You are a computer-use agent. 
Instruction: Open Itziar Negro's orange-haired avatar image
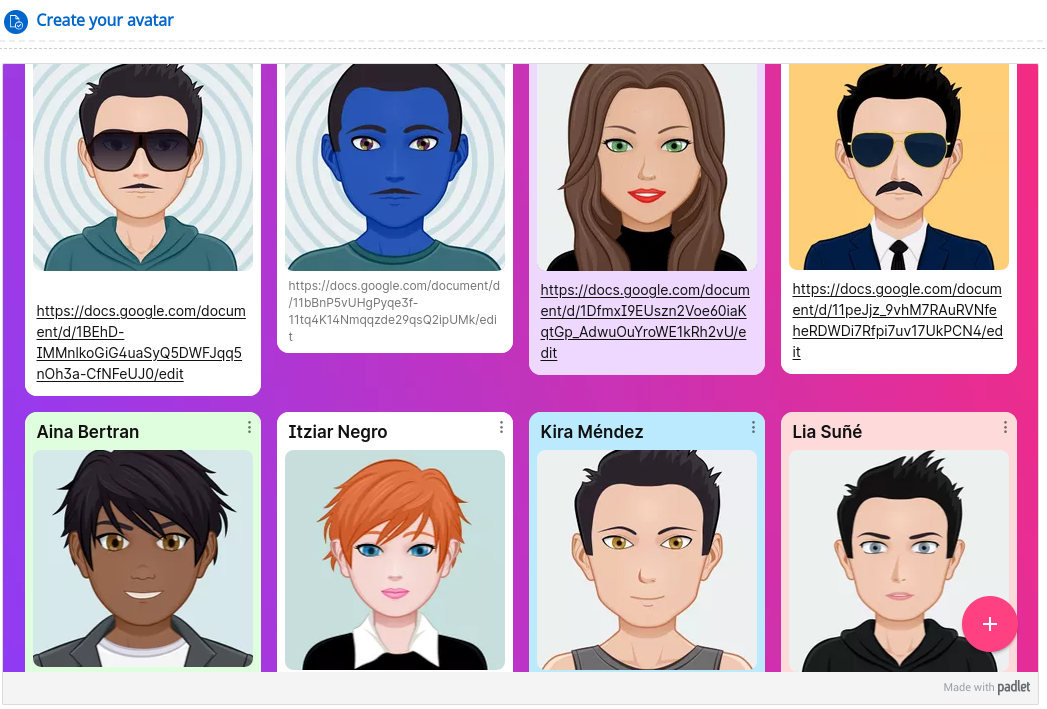click(395, 560)
